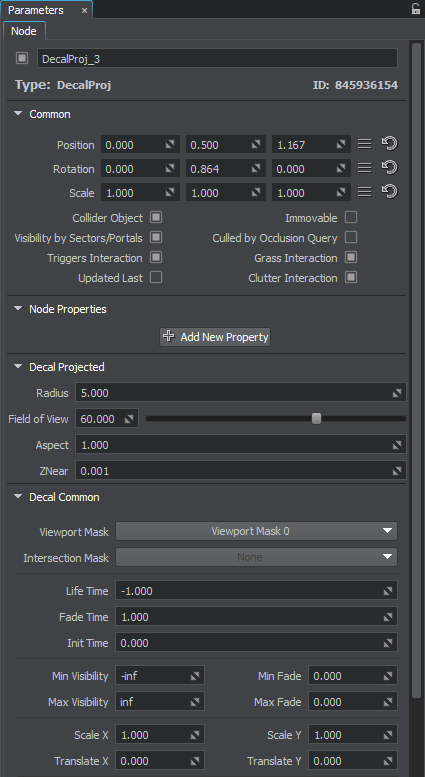Click the DecalProj_3 node name field
Viewport: 425px width, 777px height.
click(x=217, y=58)
